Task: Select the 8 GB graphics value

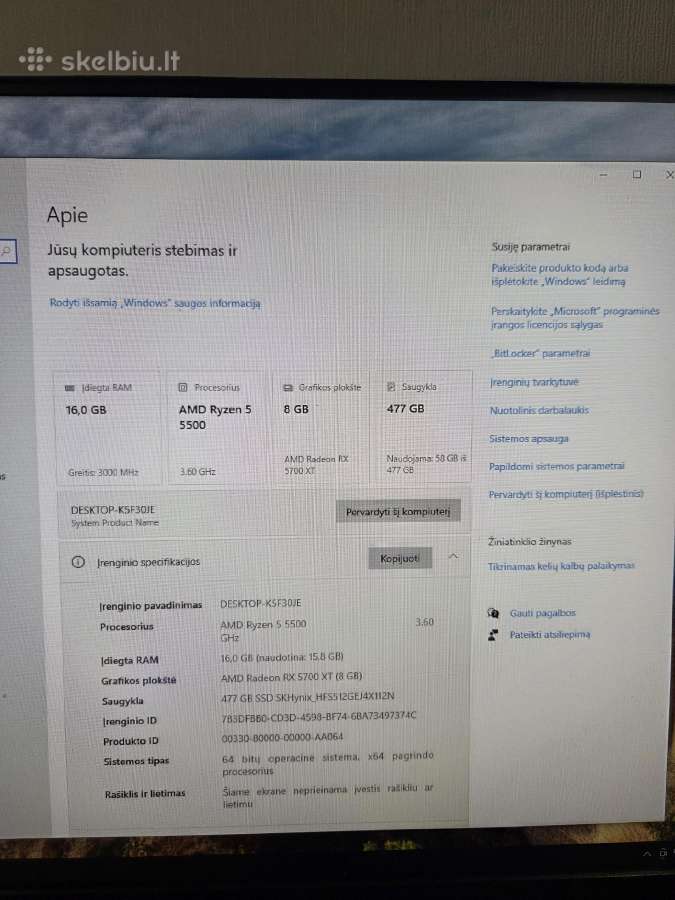Action: coord(296,409)
